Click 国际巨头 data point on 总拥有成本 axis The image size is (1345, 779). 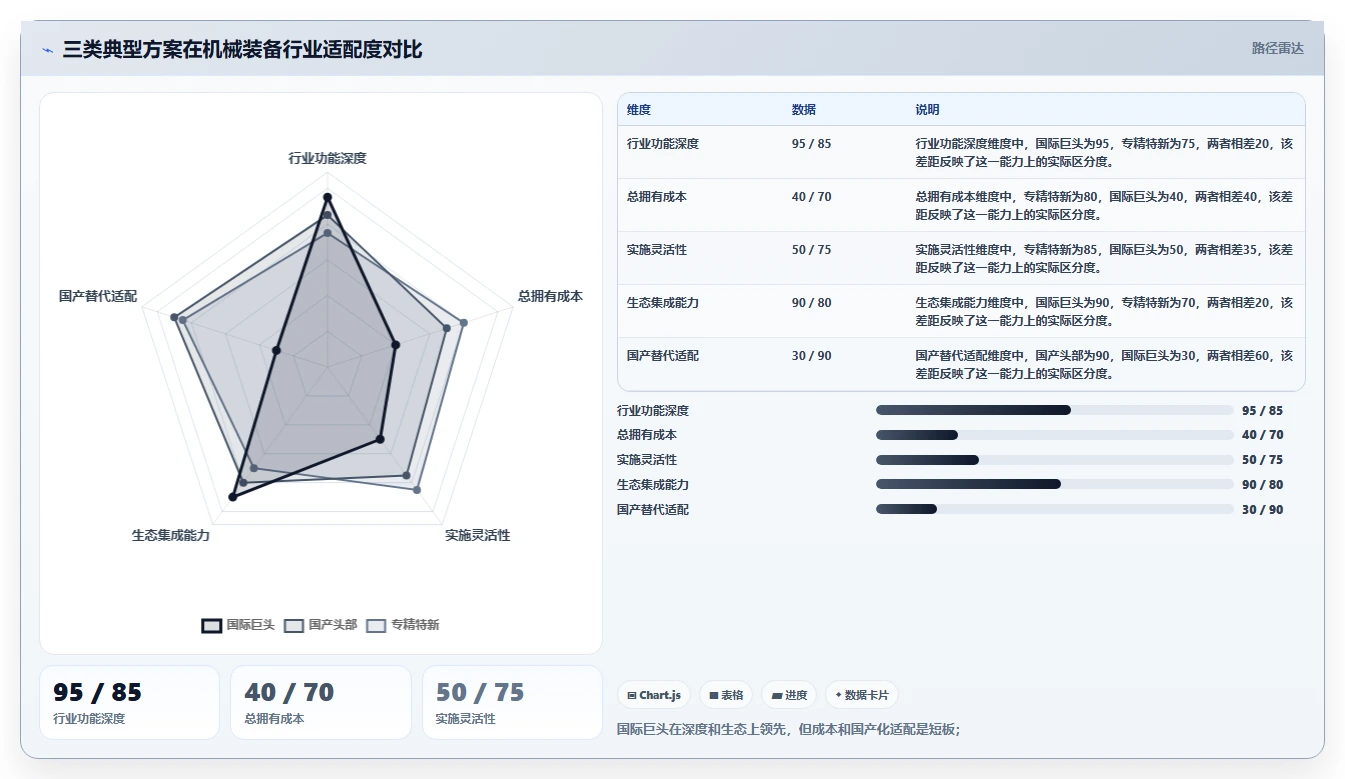click(395, 345)
